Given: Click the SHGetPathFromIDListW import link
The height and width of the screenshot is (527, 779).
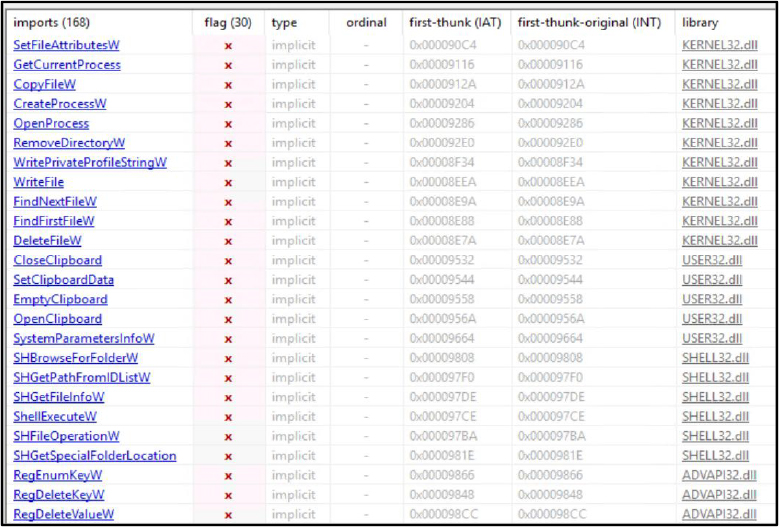Looking at the screenshot, I should 82,377.
